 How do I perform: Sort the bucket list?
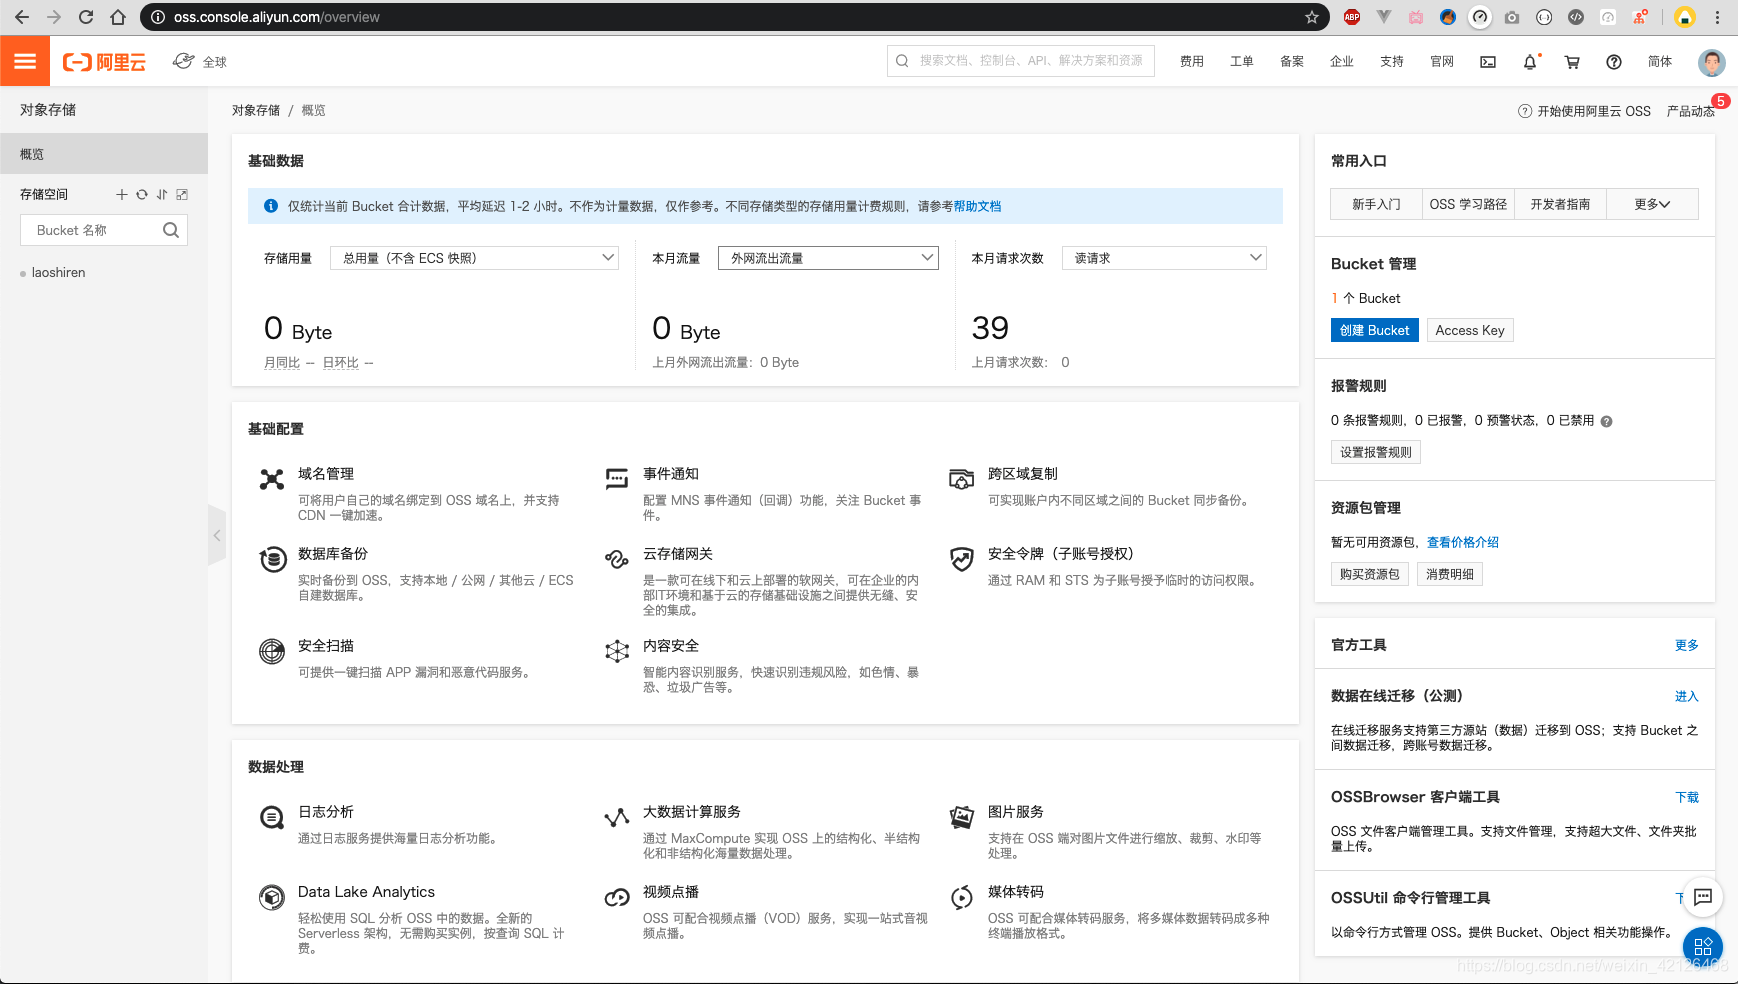(162, 195)
